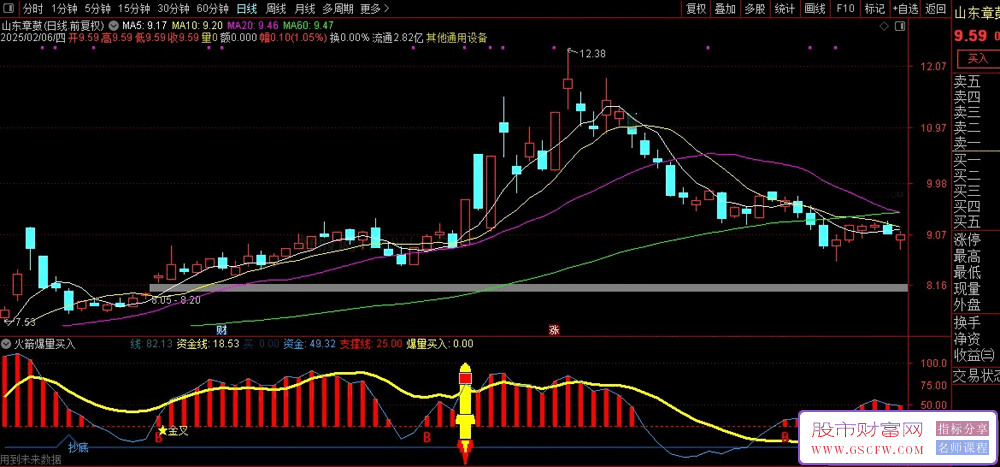Click the 叠加 overlay button
Image resolution: width=1000 pixels, height=467 pixels.
point(725,8)
